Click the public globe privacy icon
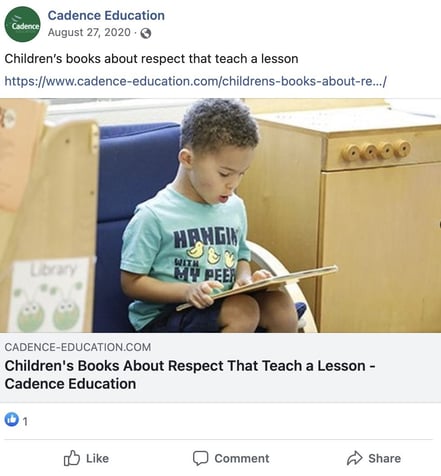Viewport: 441px width, 476px height. click(146, 33)
